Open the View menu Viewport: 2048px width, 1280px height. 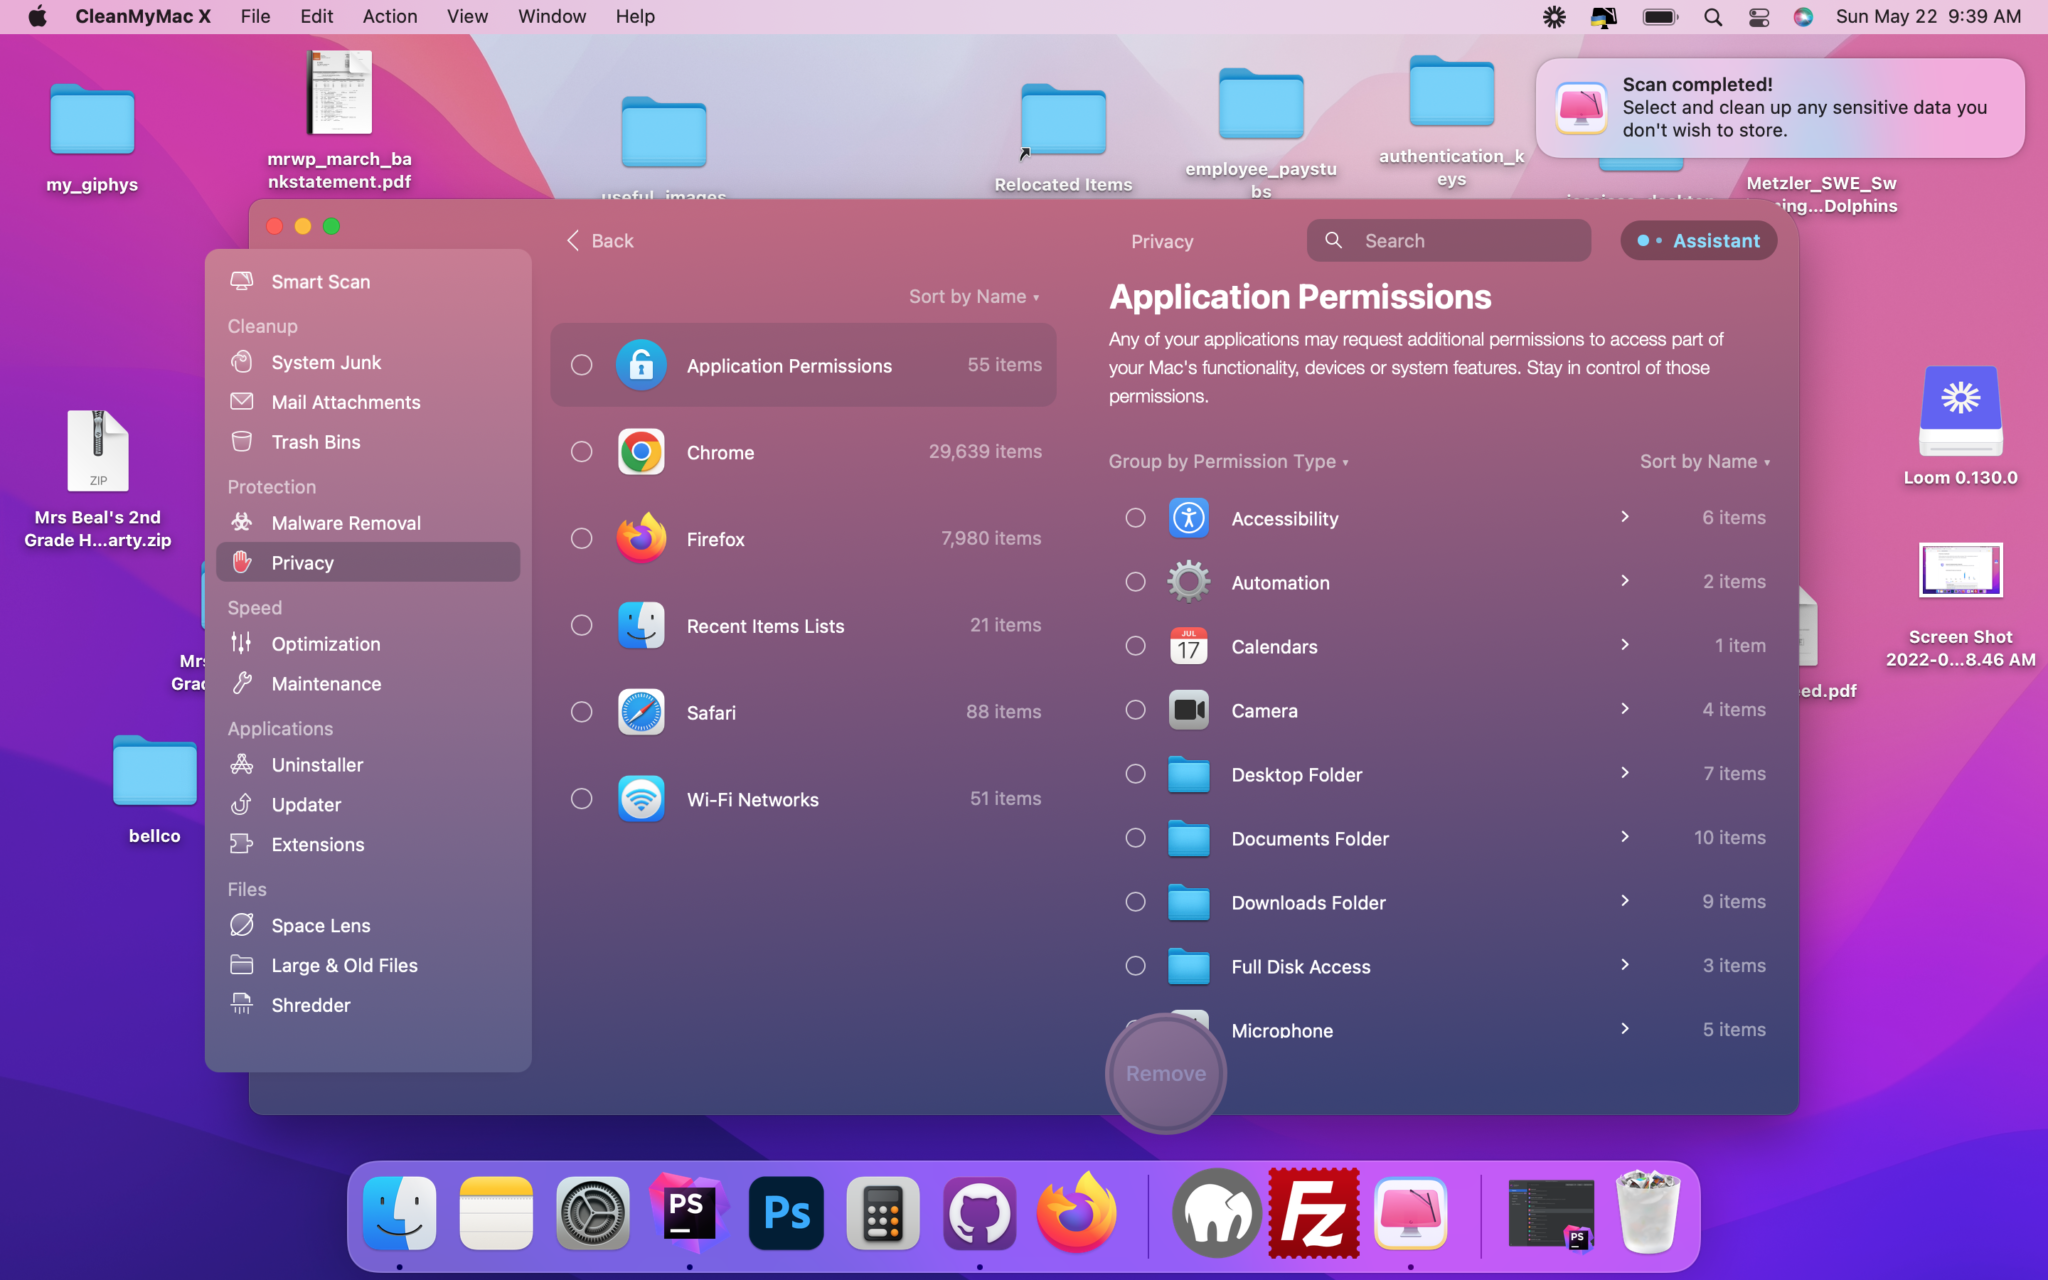click(x=467, y=17)
